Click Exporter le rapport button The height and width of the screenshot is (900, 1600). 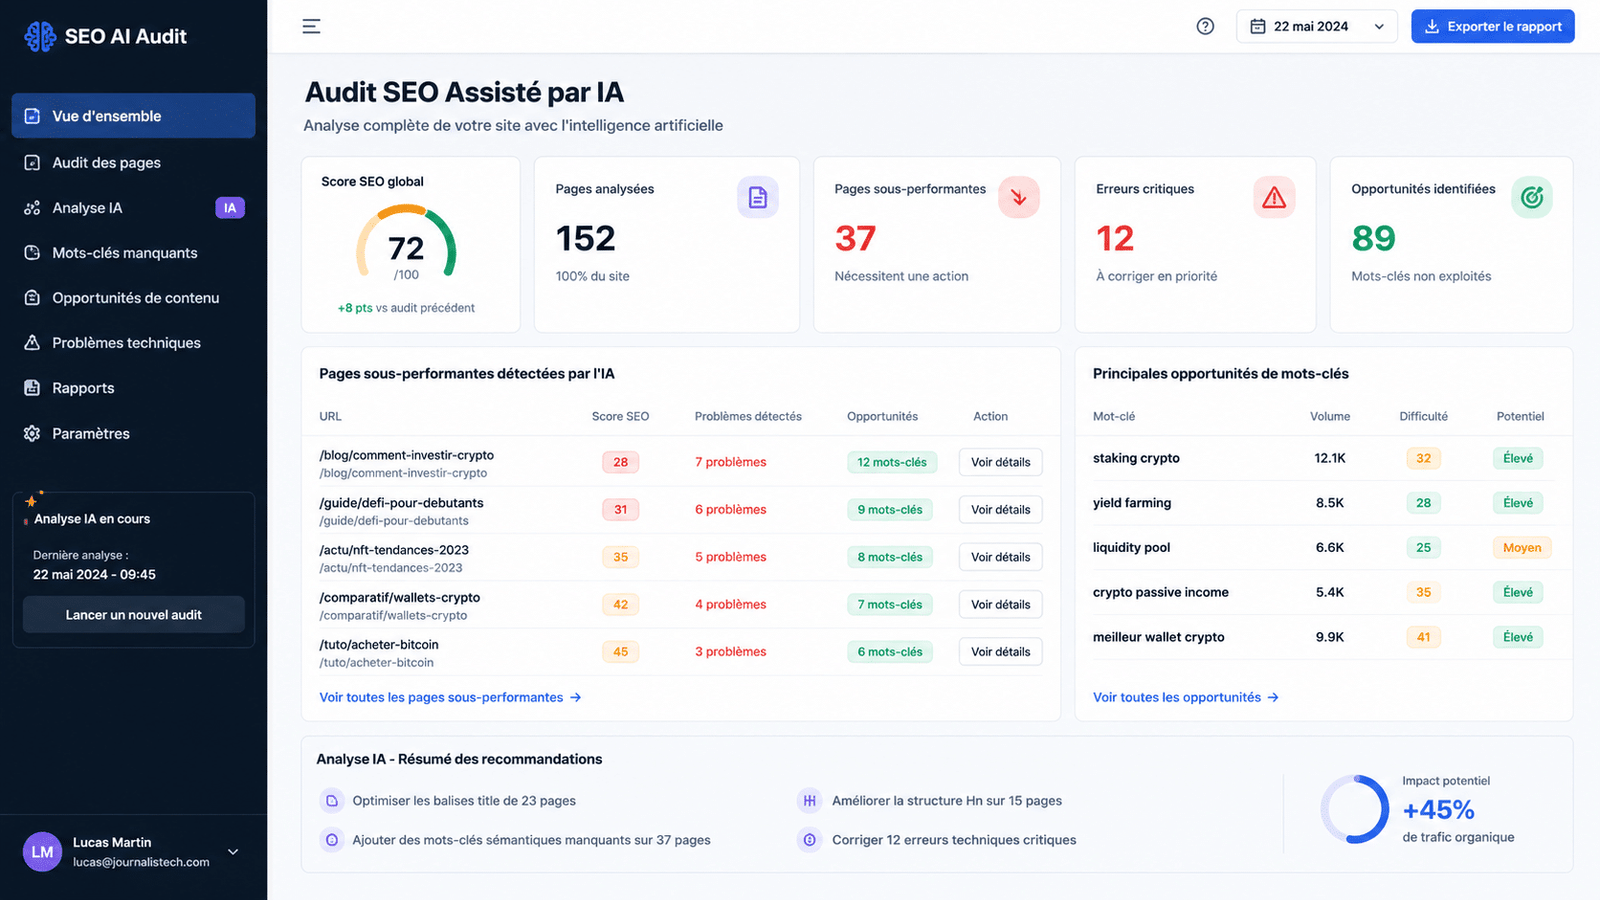[1492, 26]
